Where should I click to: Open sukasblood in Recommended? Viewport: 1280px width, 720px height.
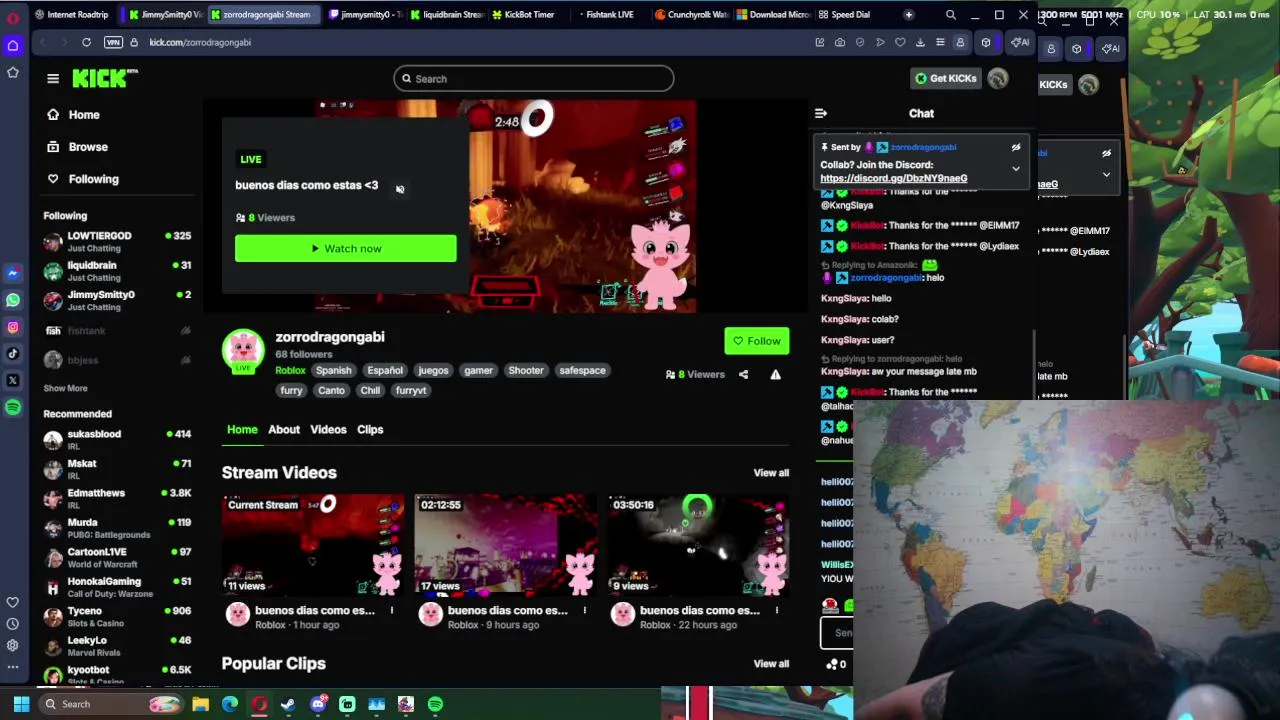[117, 440]
